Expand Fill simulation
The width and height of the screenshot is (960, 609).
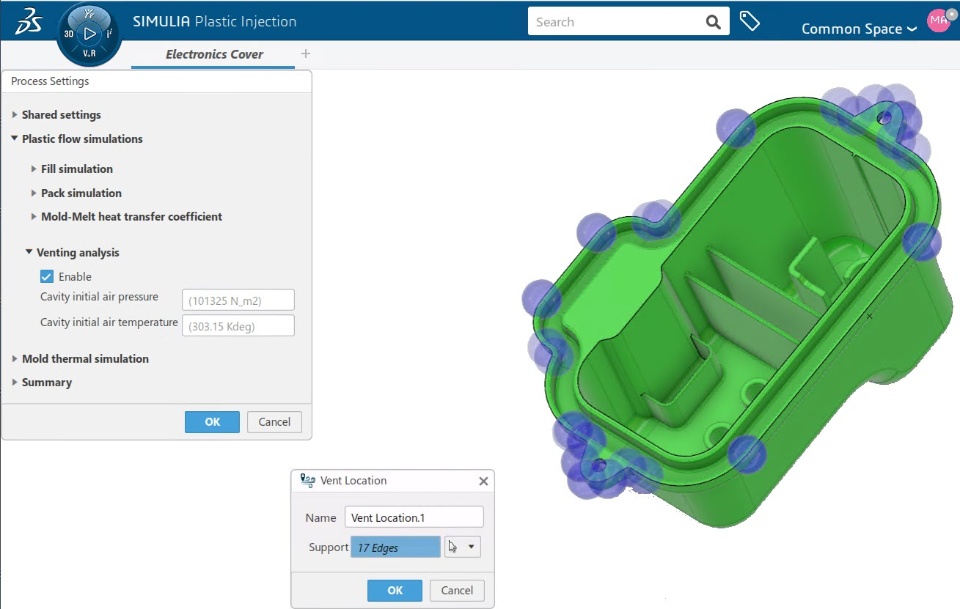pyautogui.click(x=34, y=168)
